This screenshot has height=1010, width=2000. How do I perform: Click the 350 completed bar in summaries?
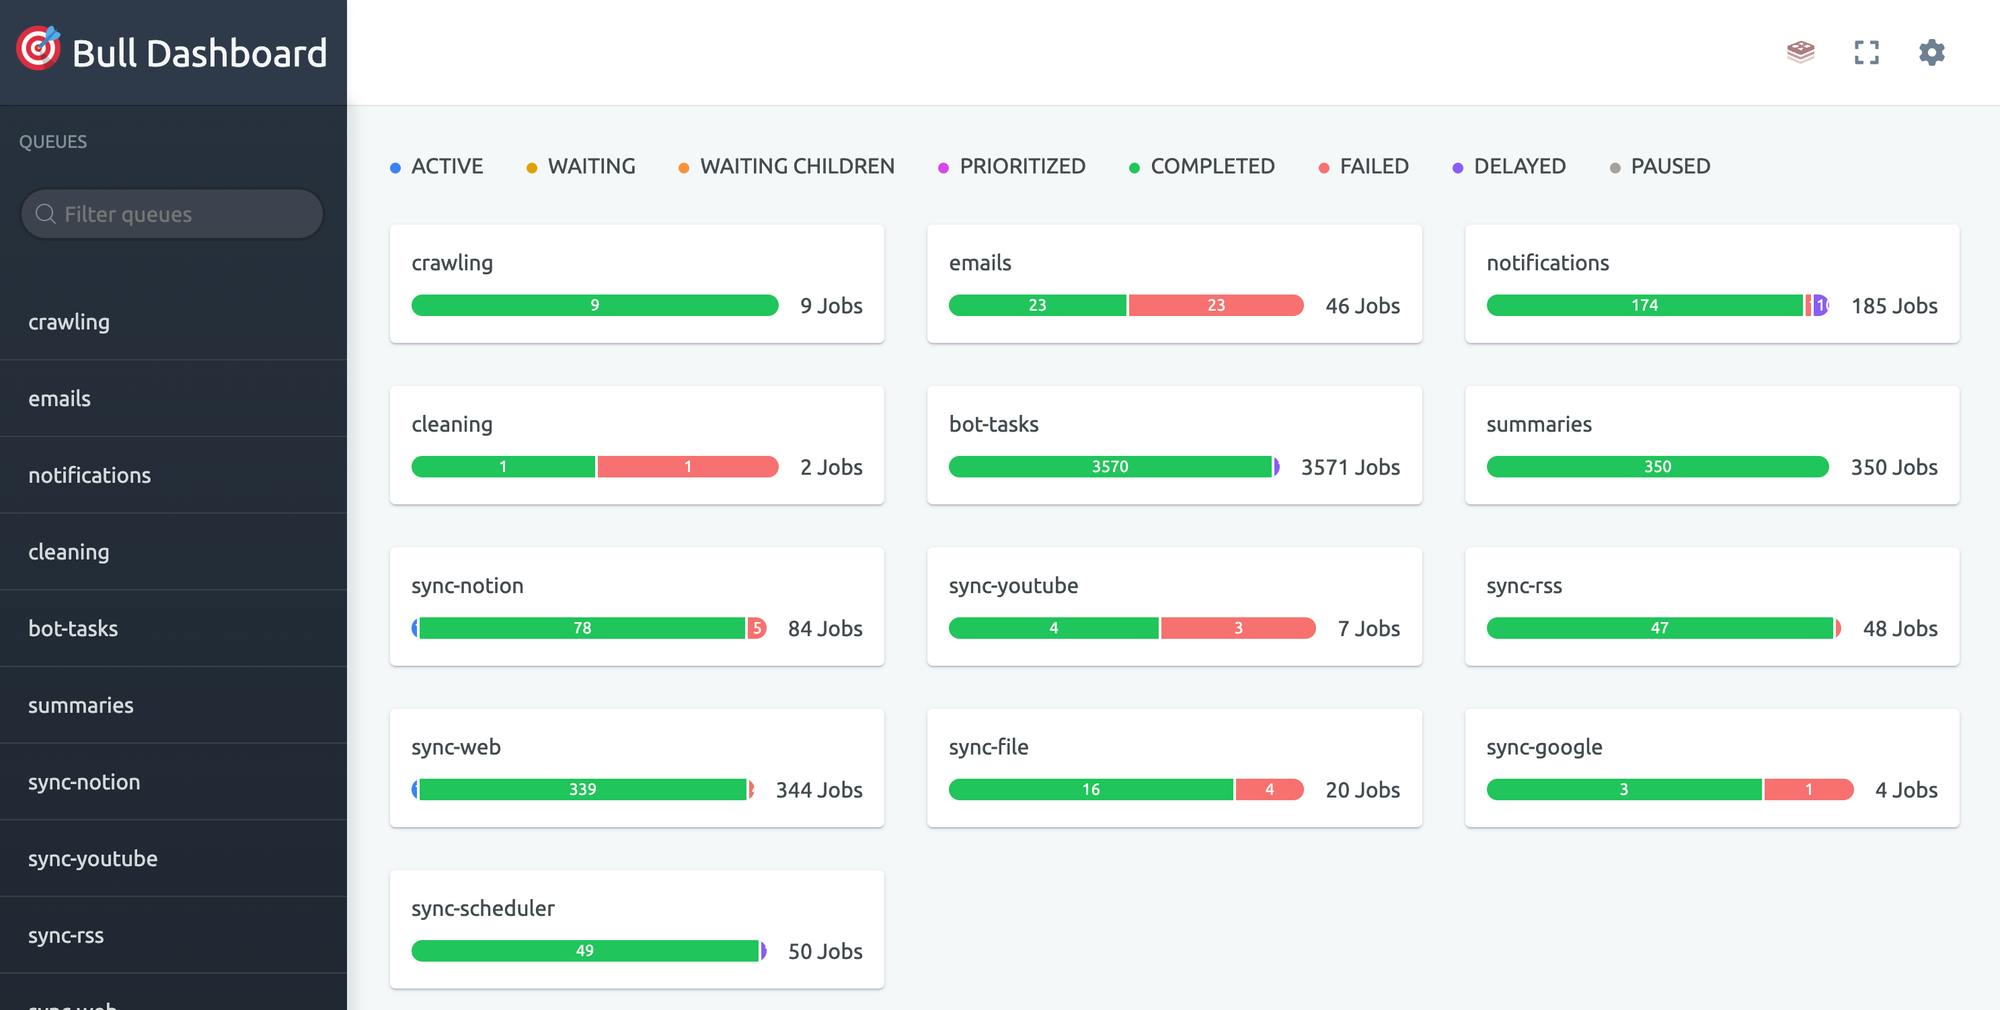pyautogui.click(x=1657, y=467)
